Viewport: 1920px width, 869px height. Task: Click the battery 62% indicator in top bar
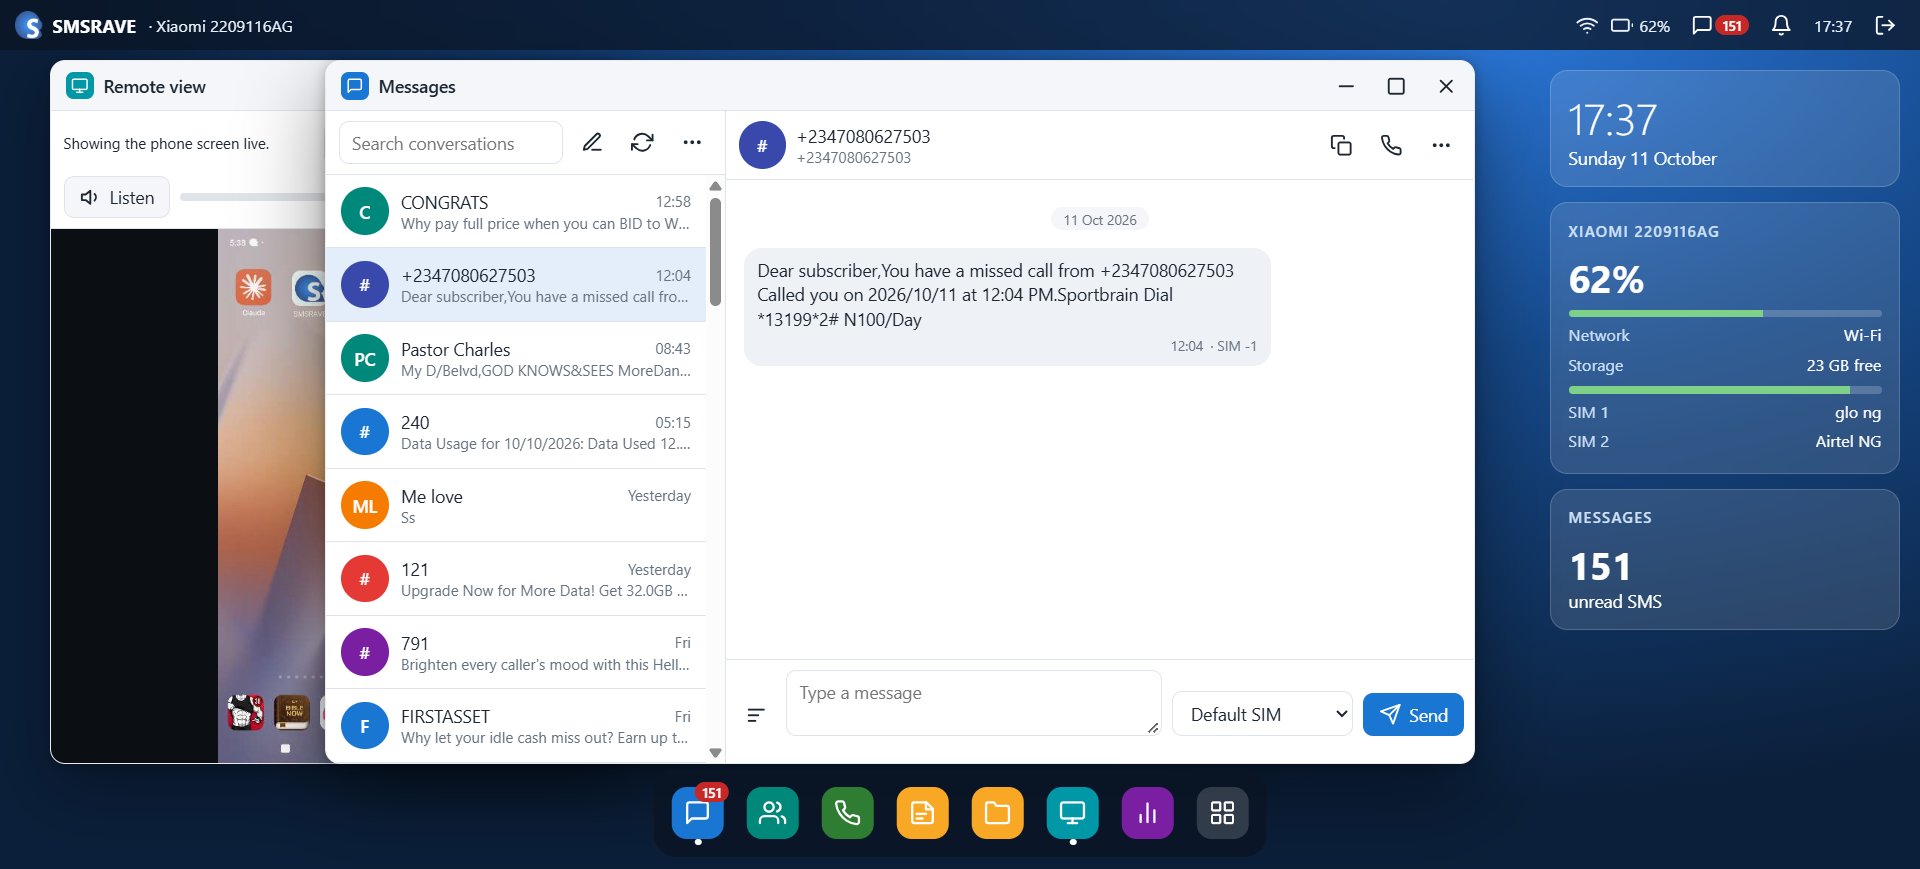(1640, 26)
